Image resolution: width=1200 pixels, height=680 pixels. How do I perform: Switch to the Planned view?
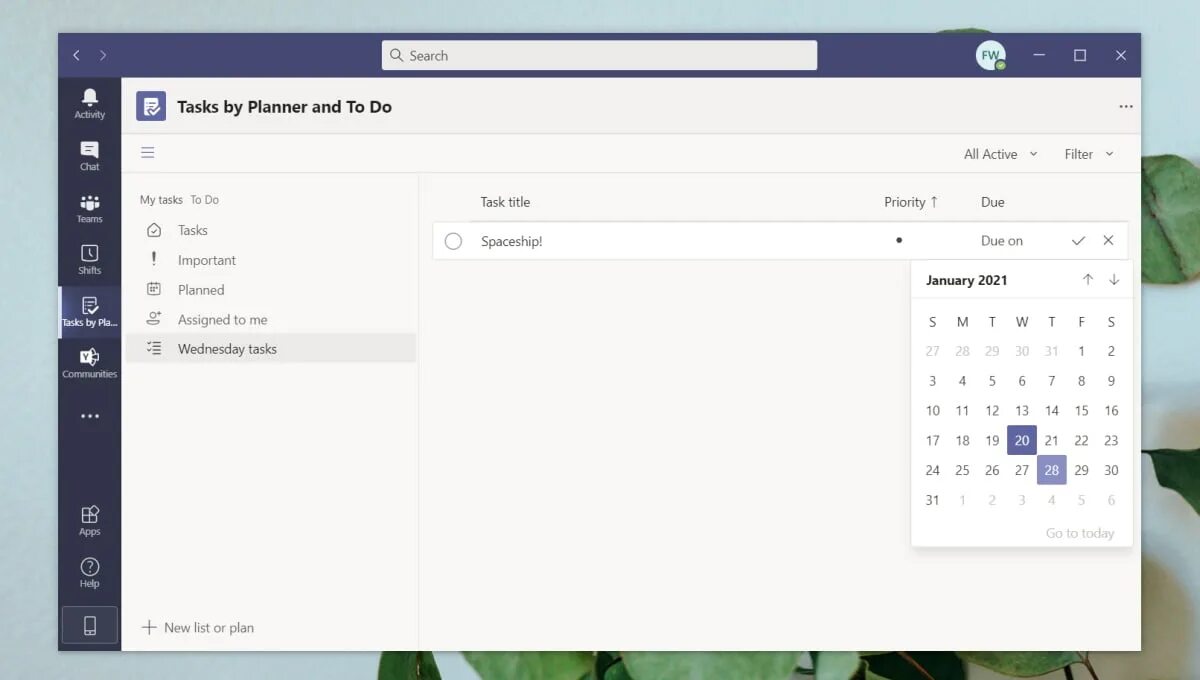(x=203, y=289)
